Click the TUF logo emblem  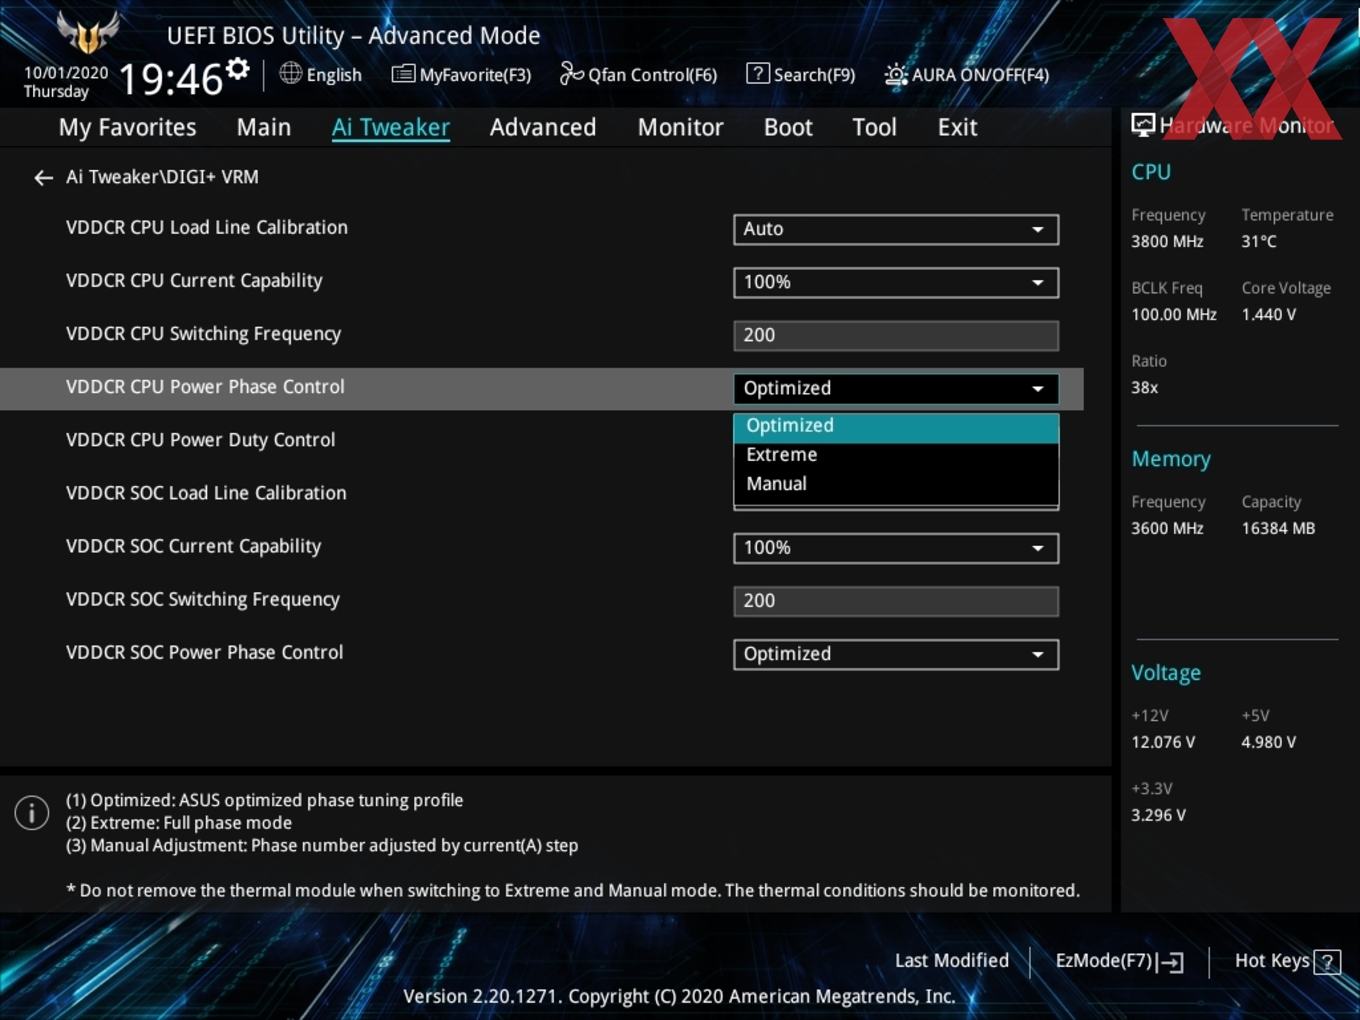pyautogui.click(x=88, y=33)
